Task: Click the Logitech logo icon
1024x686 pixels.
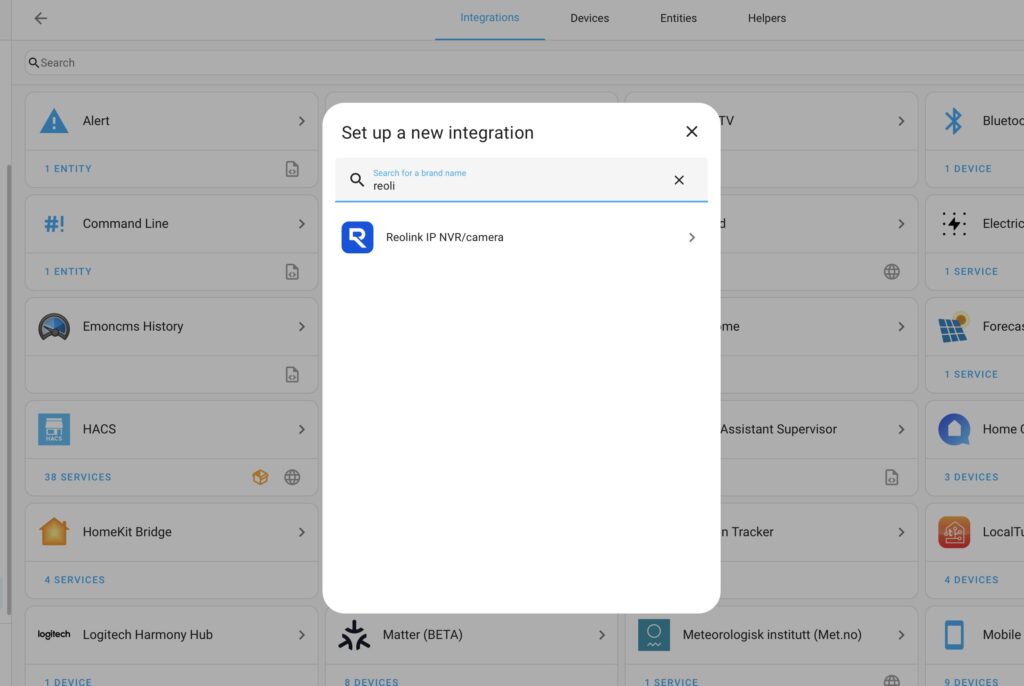Action: coord(54,634)
